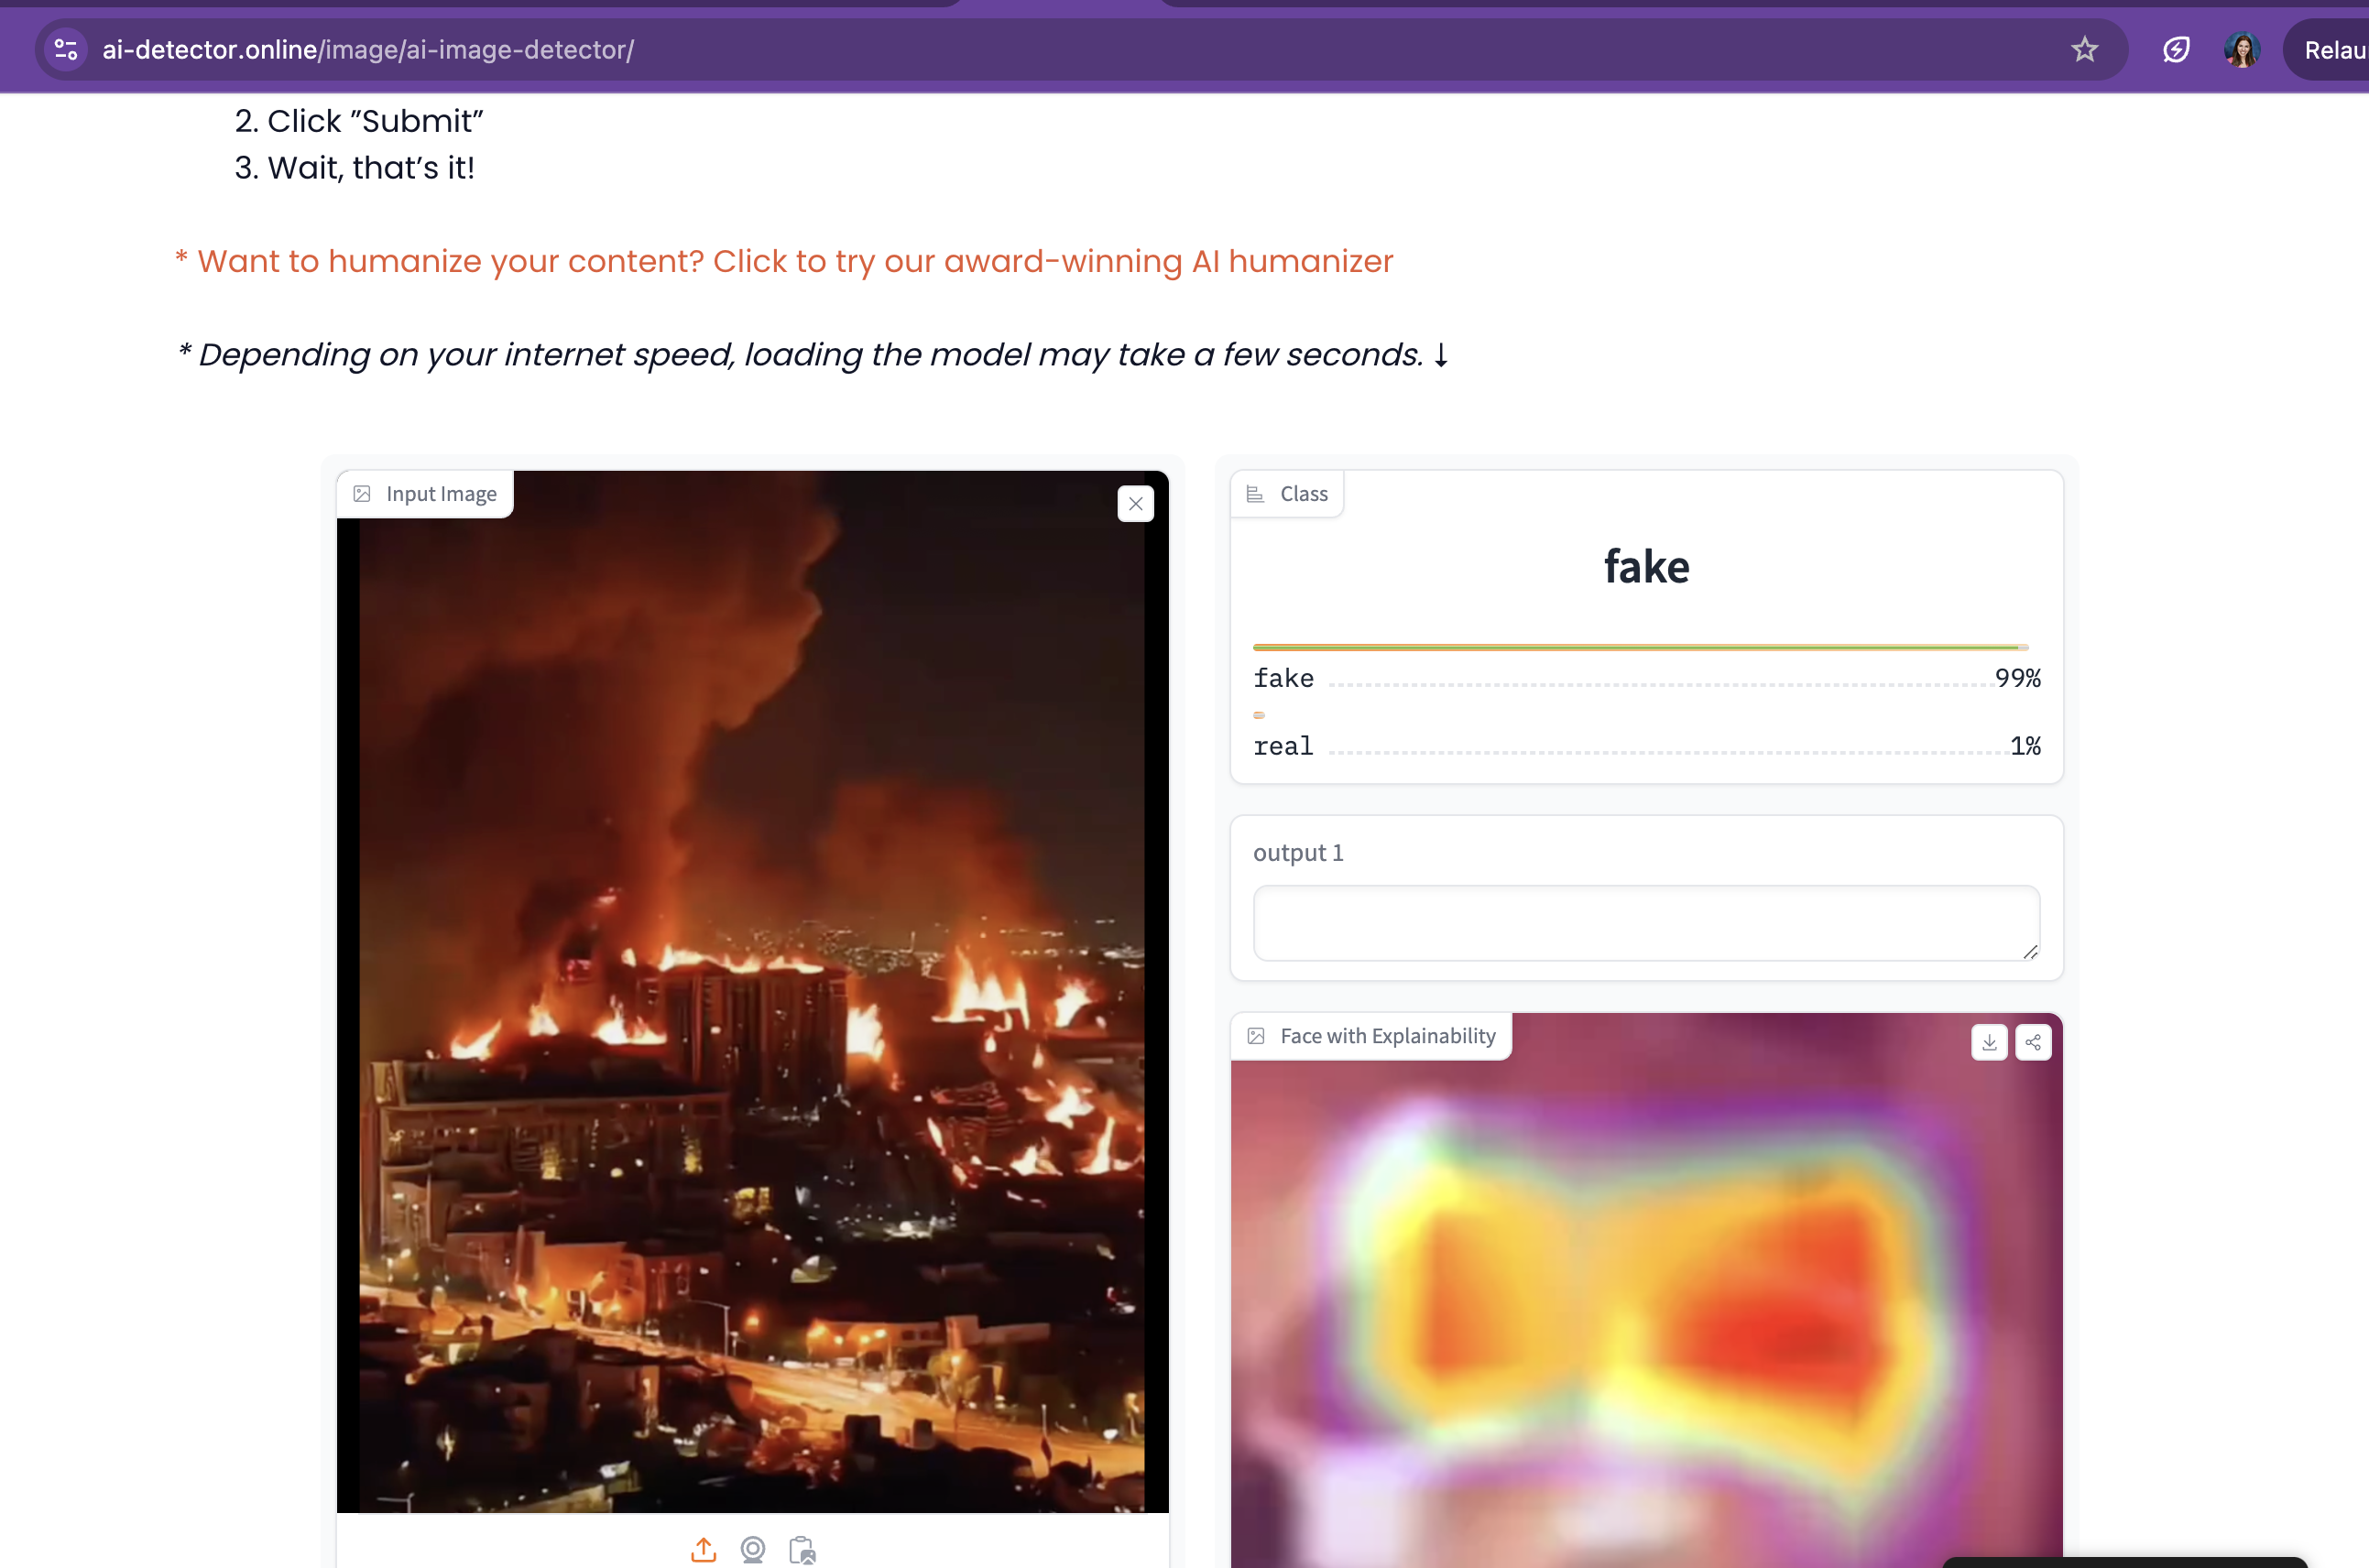Click the '1%' real score value
The image size is (2369, 1568).
tap(2025, 746)
